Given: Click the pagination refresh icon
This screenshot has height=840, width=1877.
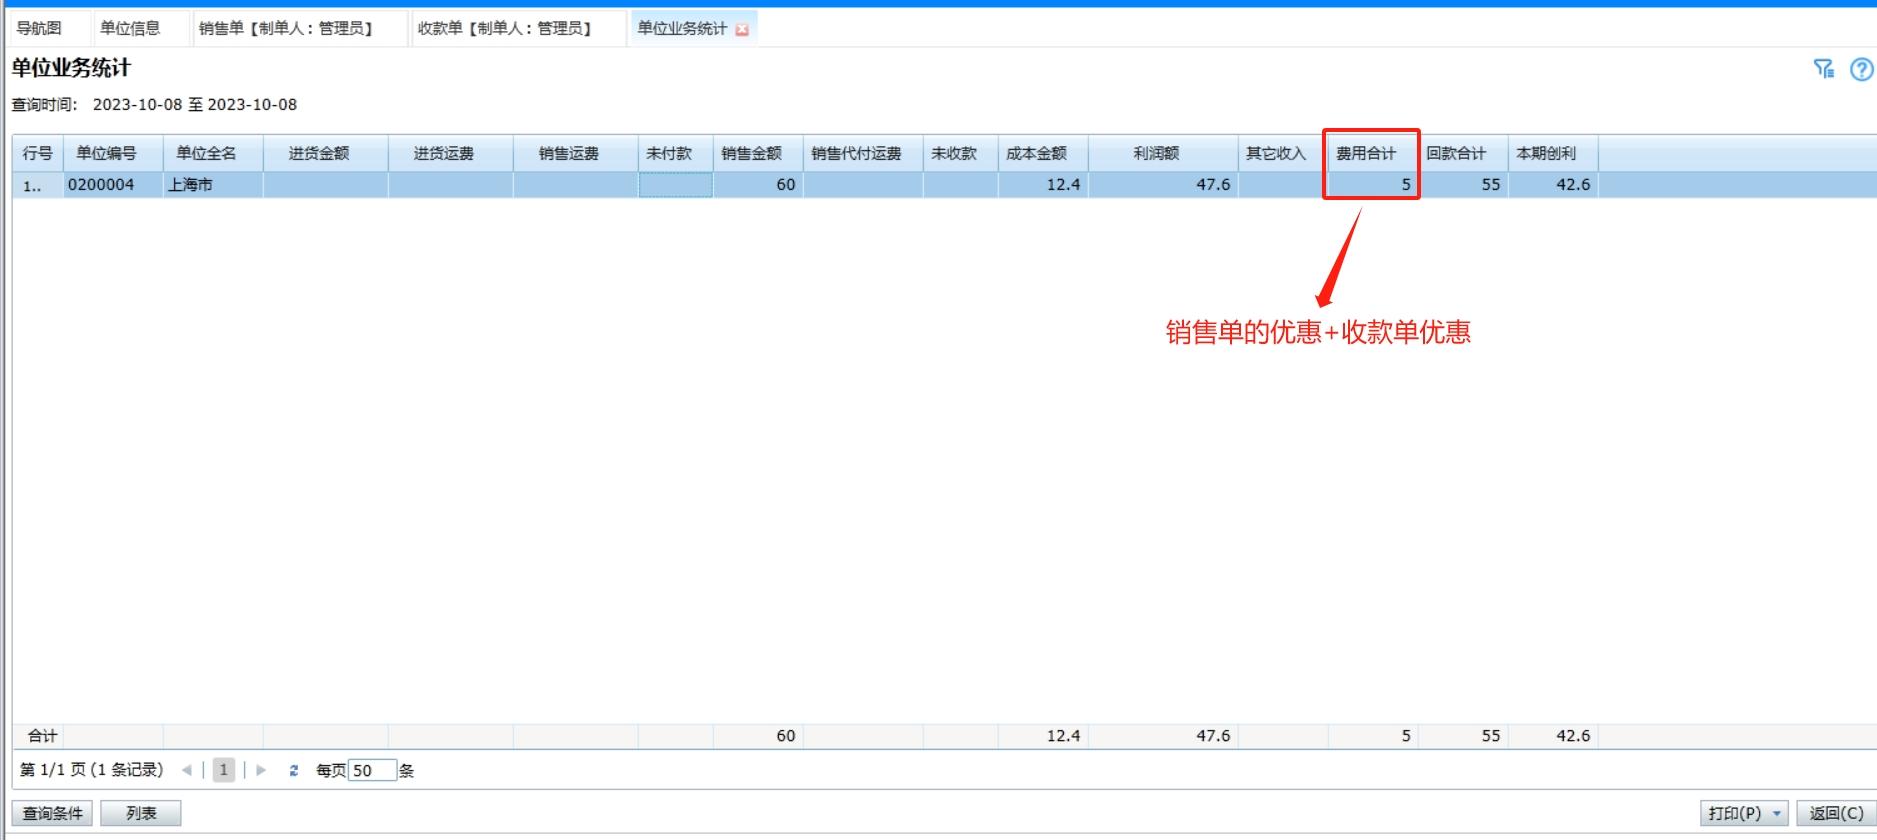Looking at the screenshot, I should click(293, 770).
